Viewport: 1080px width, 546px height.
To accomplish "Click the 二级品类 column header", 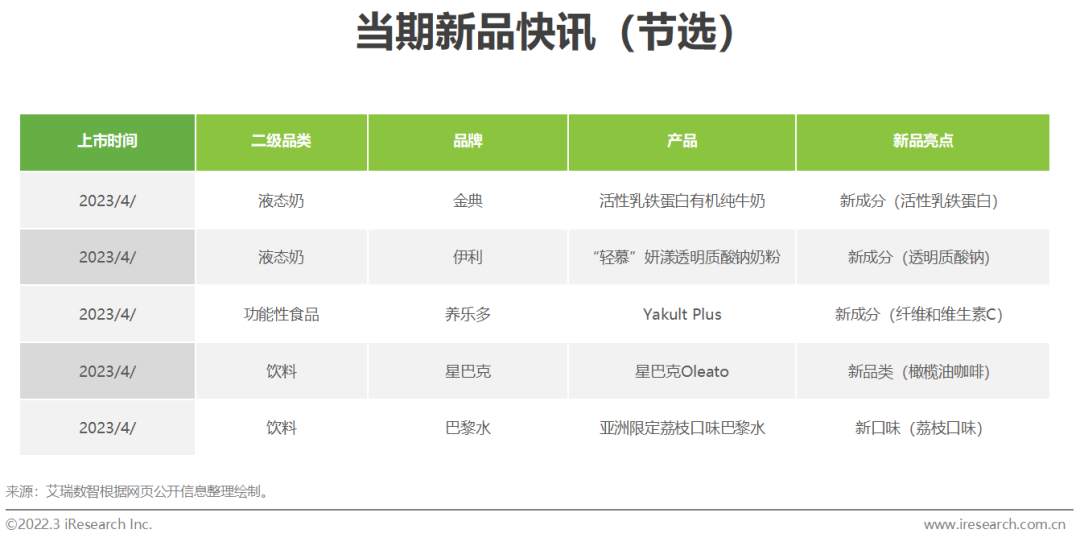I will [282, 142].
